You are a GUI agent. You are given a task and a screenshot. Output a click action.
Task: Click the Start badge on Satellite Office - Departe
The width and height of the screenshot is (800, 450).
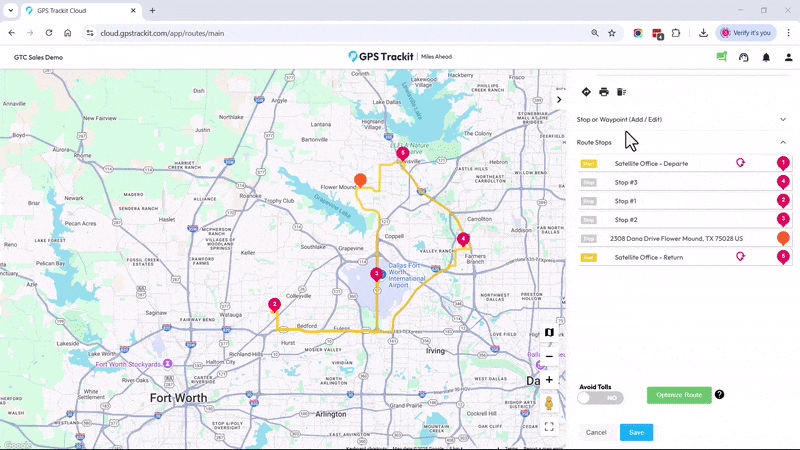coord(589,164)
